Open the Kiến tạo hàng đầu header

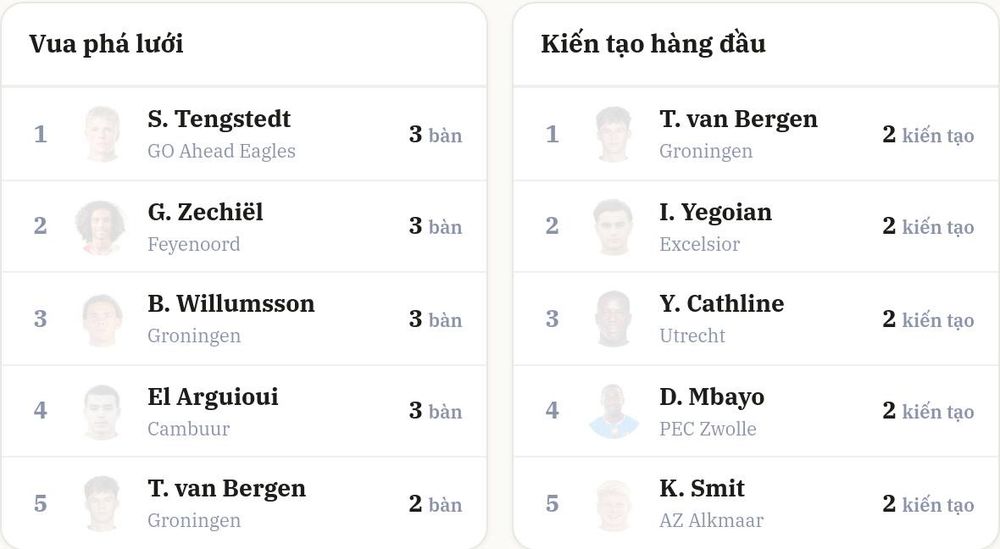(653, 44)
